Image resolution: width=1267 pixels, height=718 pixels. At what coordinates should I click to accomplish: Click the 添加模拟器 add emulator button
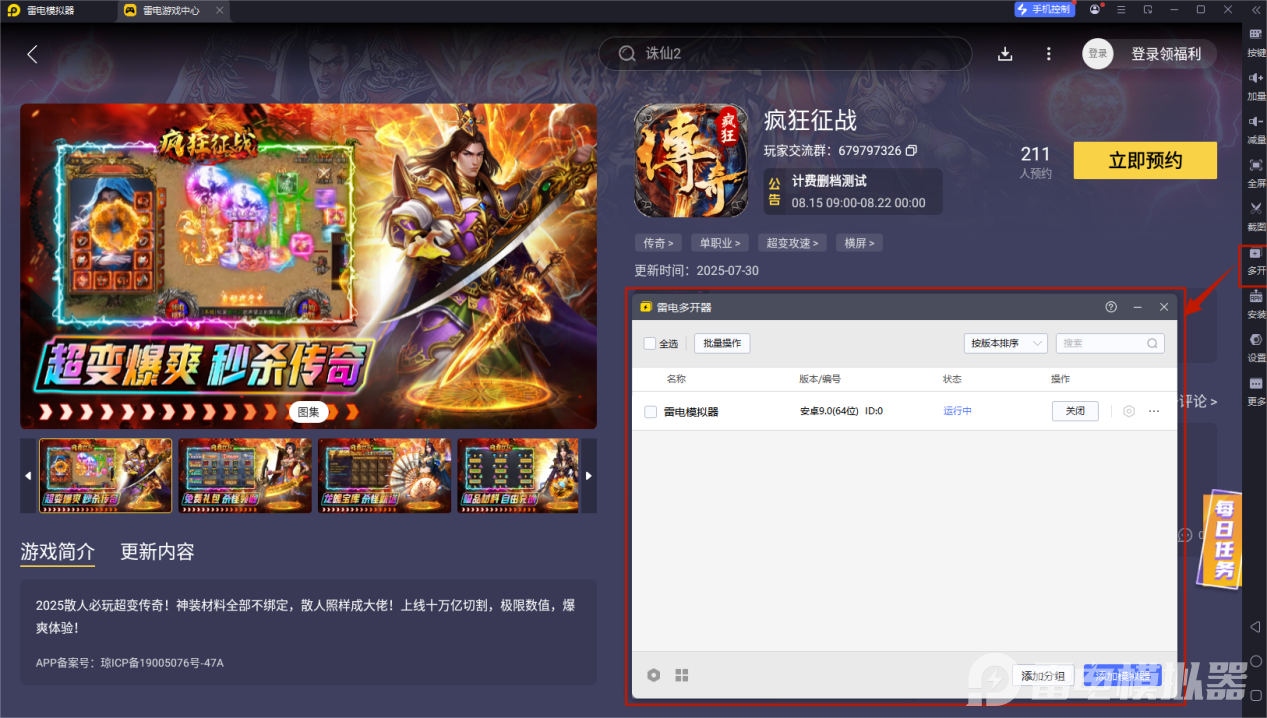pyautogui.click(x=1123, y=676)
